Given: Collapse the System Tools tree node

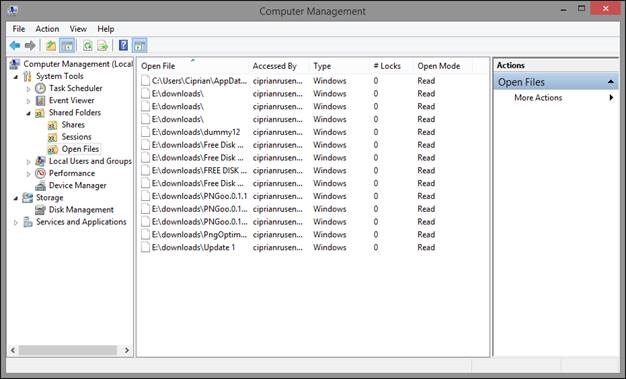Looking at the screenshot, I should tap(16, 77).
